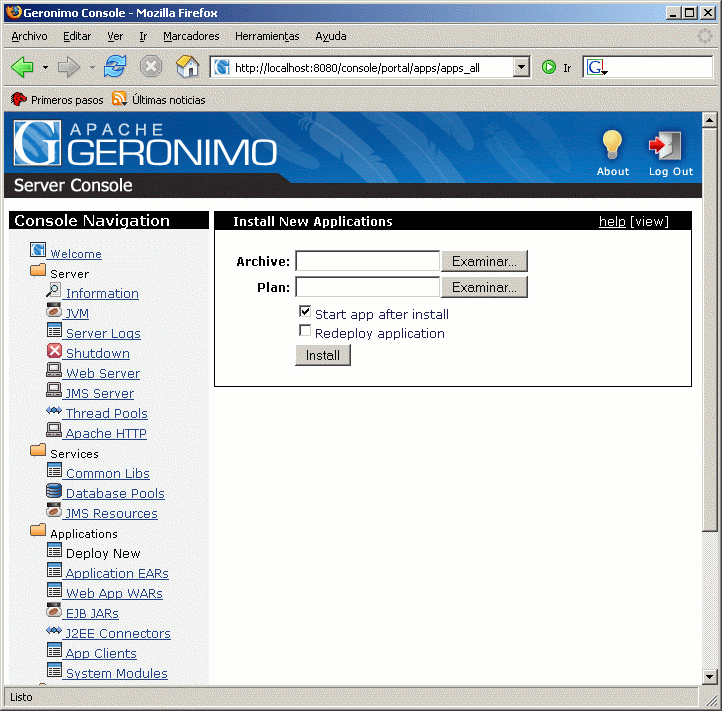722x711 pixels.
Task: Open the System Modules link
Action: tap(116, 673)
